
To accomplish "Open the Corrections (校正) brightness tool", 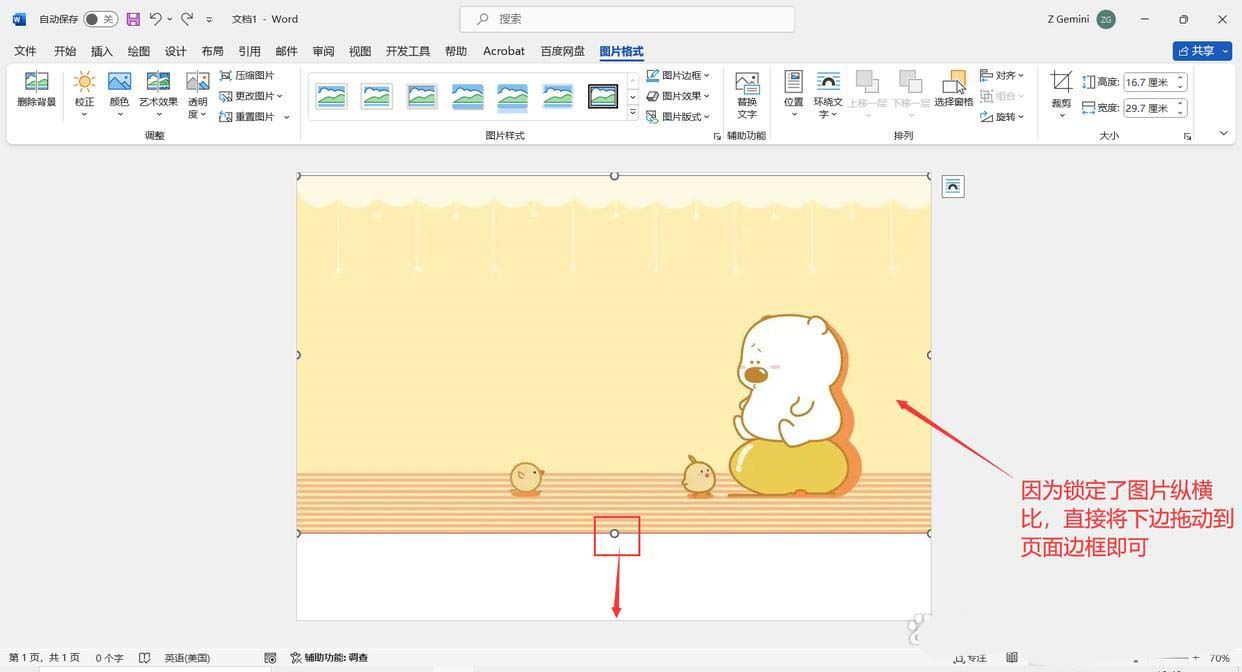I will point(84,83).
